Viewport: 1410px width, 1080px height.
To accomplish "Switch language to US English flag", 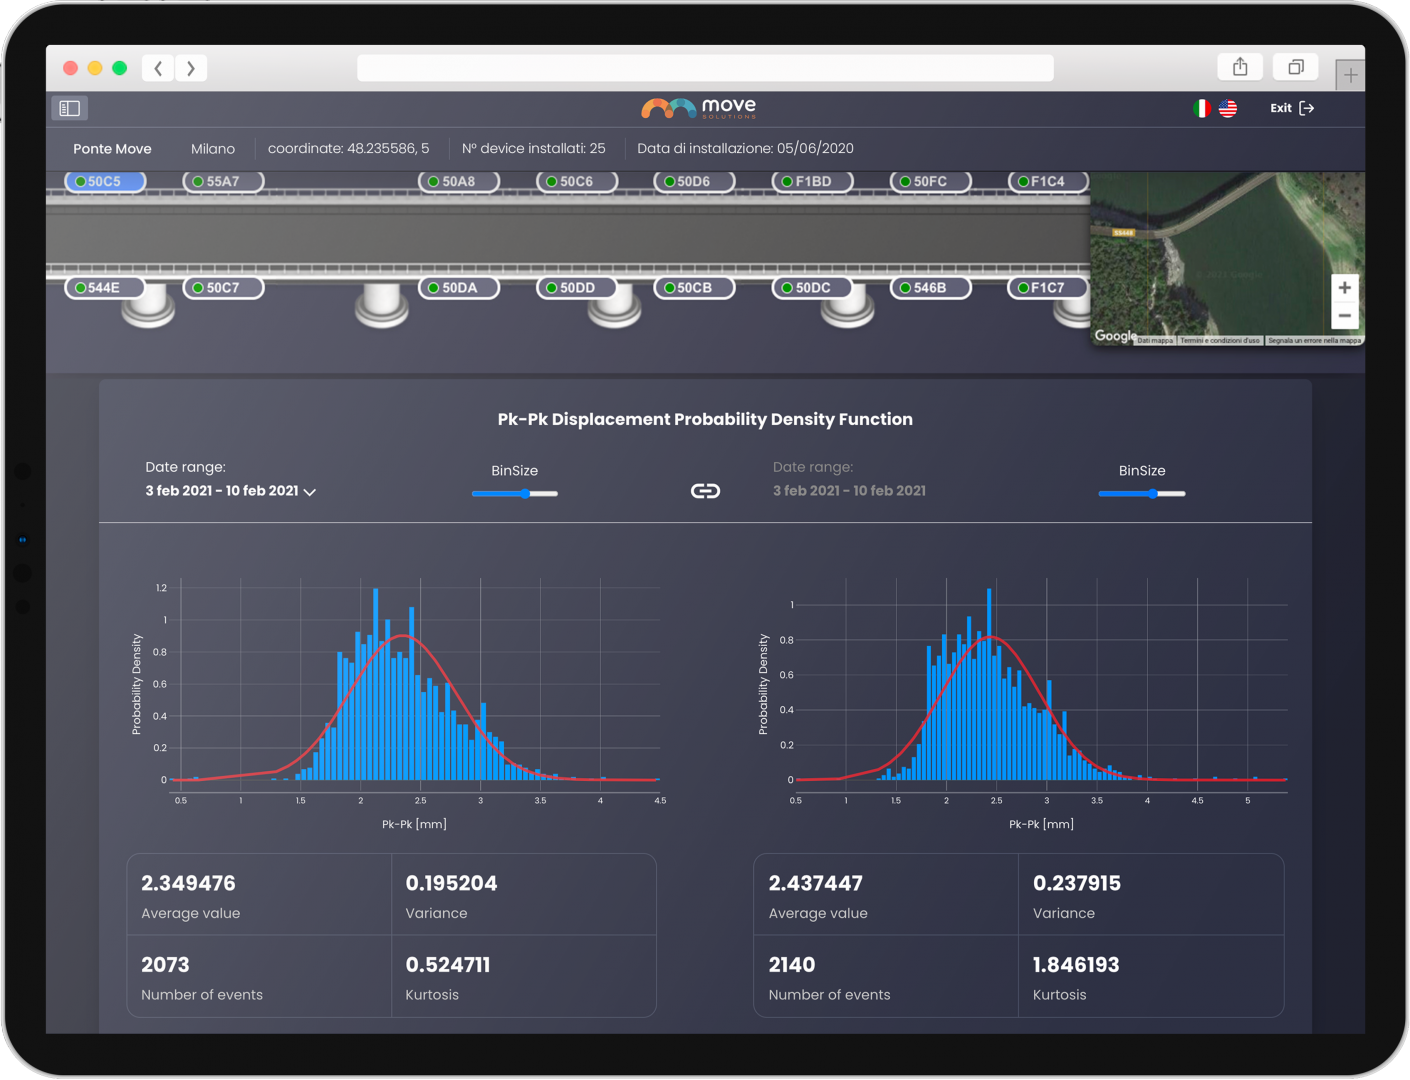I will tap(1228, 108).
